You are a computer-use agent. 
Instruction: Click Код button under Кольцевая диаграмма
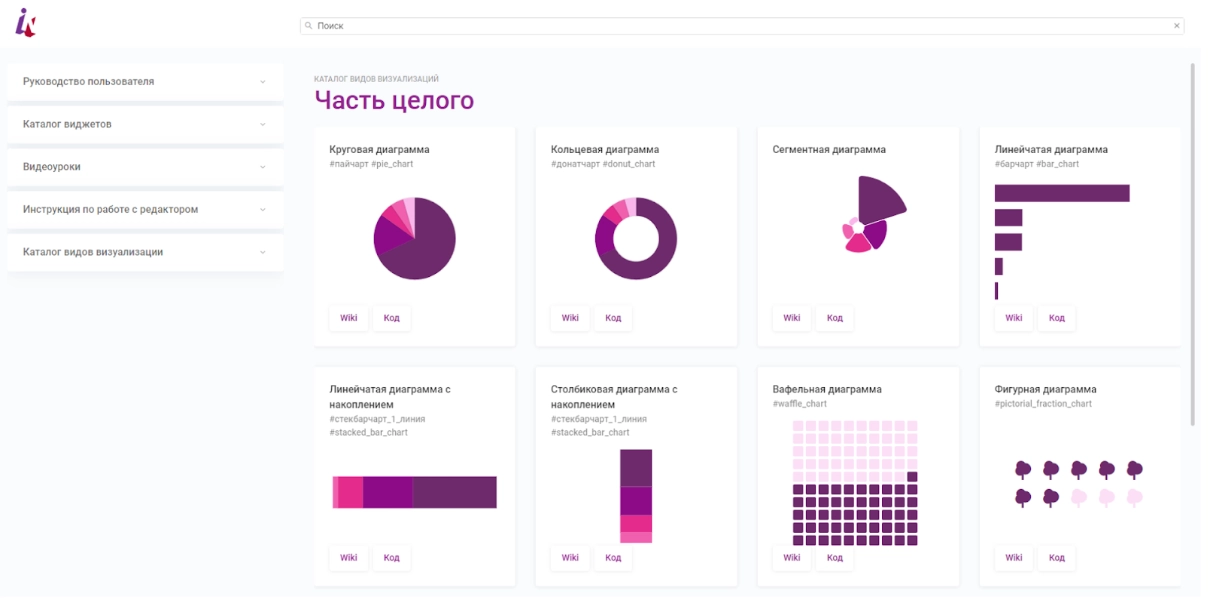click(613, 318)
